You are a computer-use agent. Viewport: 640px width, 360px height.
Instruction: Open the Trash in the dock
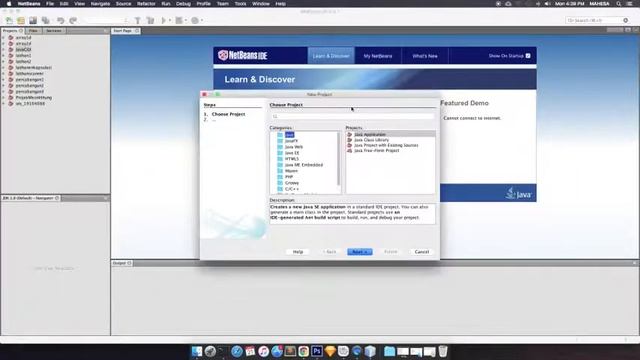tap(443, 351)
